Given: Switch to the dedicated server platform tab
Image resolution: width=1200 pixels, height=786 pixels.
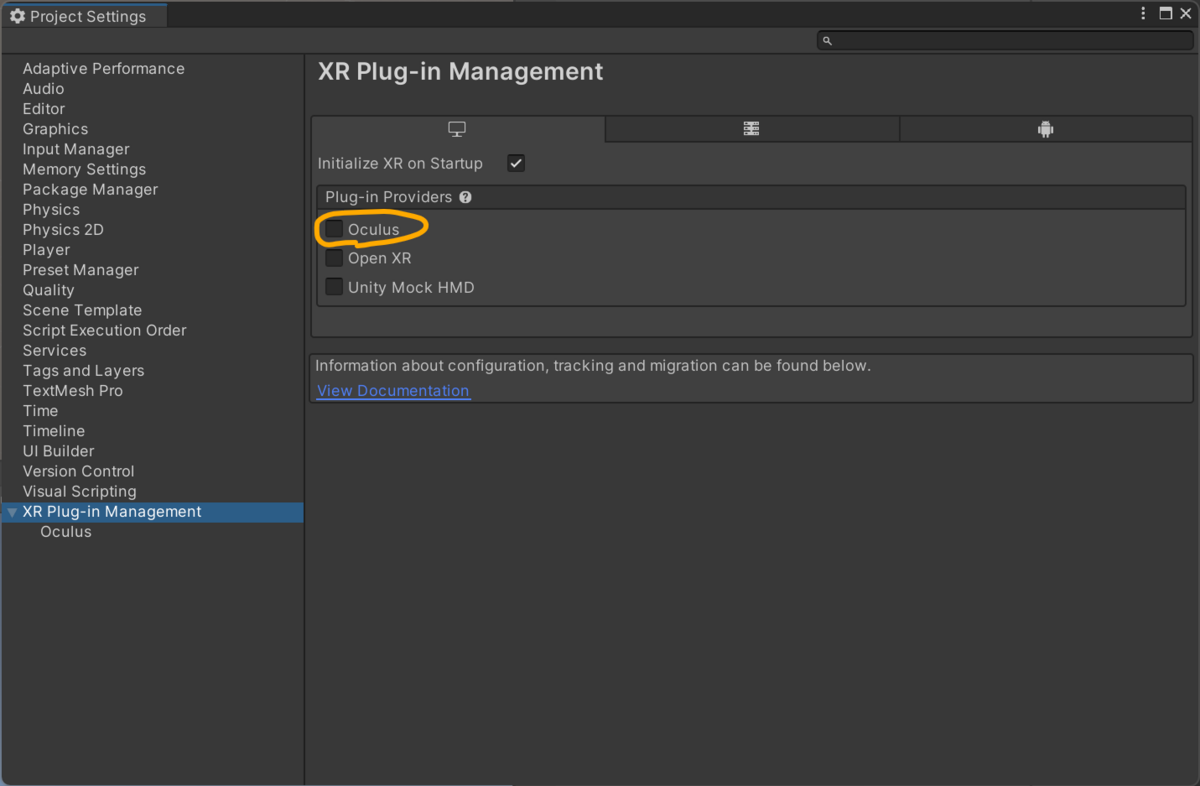Looking at the screenshot, I should tap(752, 130).
